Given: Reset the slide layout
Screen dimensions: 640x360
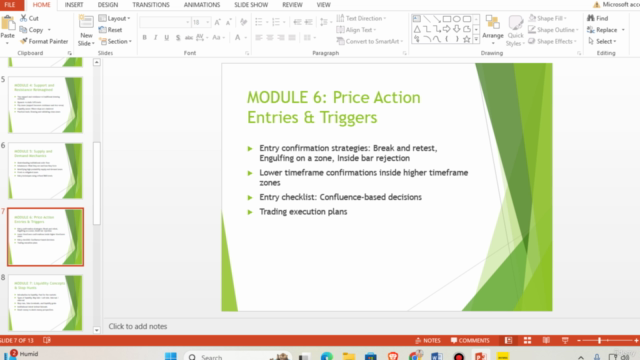Looking at the screenshot, I should (x=111, y=30).
